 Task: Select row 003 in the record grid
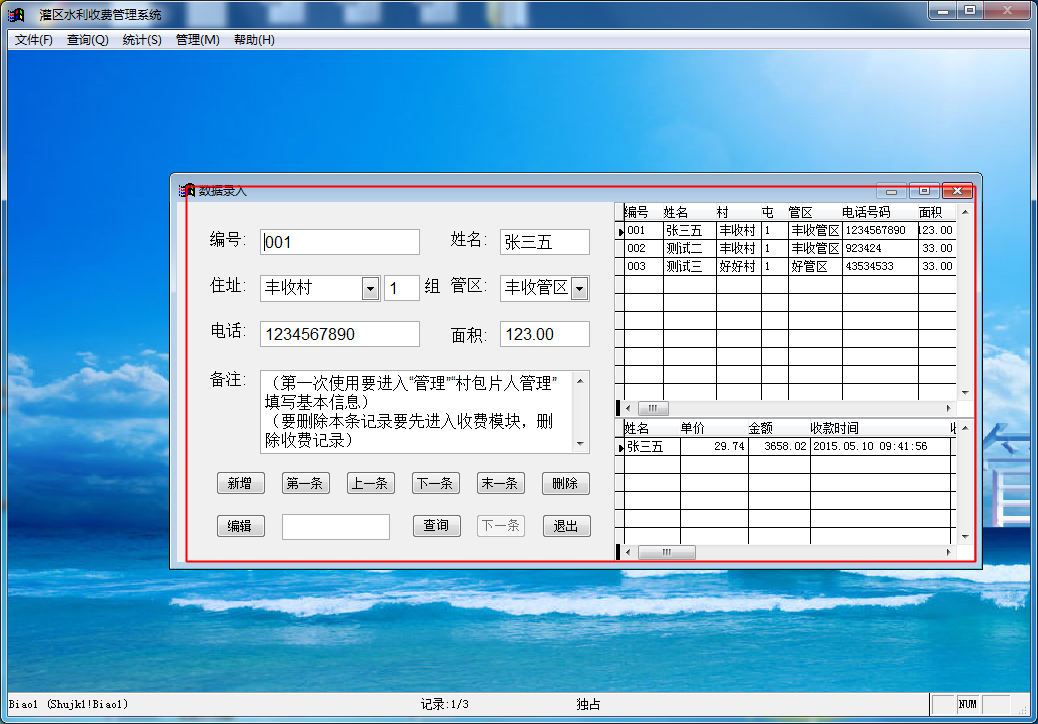click(x=786, y=266)
